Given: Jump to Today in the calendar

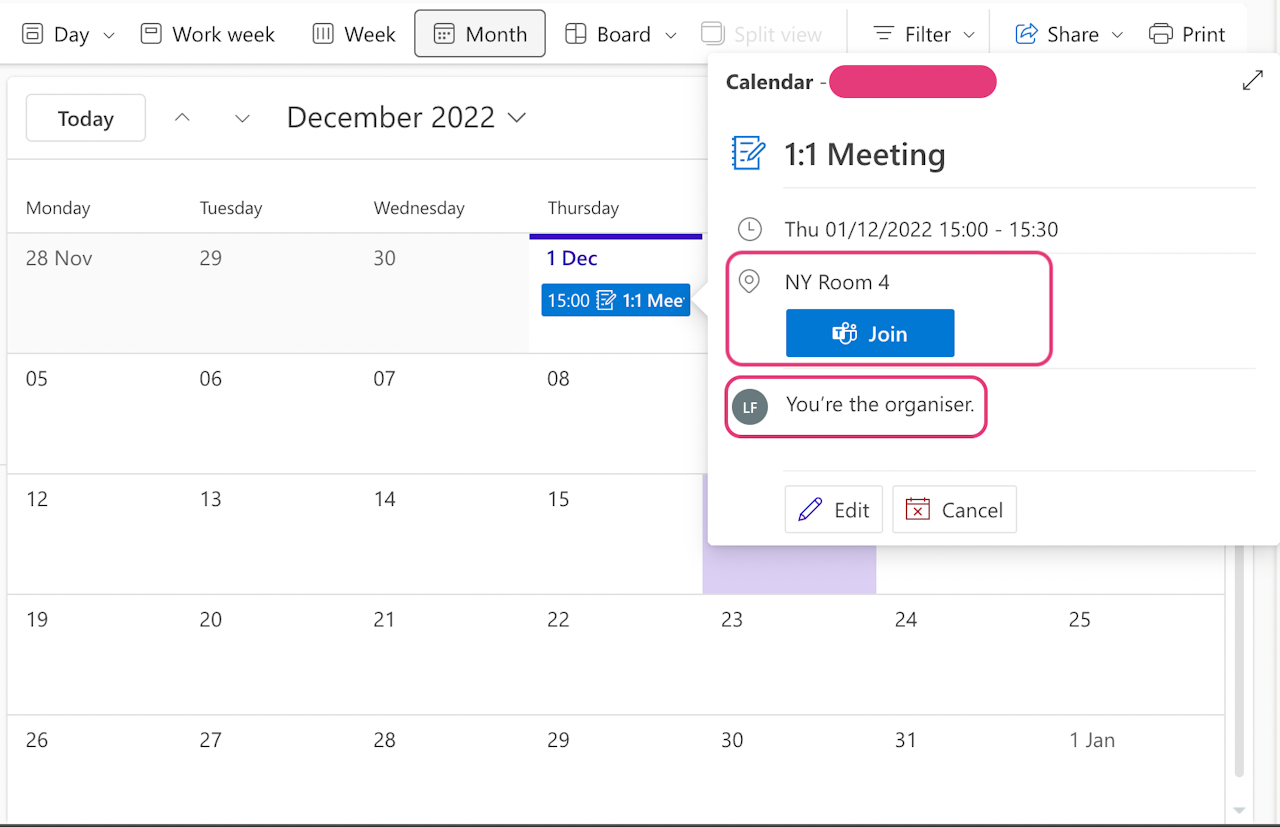Looking at the screenshot, I should pyautogui.click(x=86, y=118).
